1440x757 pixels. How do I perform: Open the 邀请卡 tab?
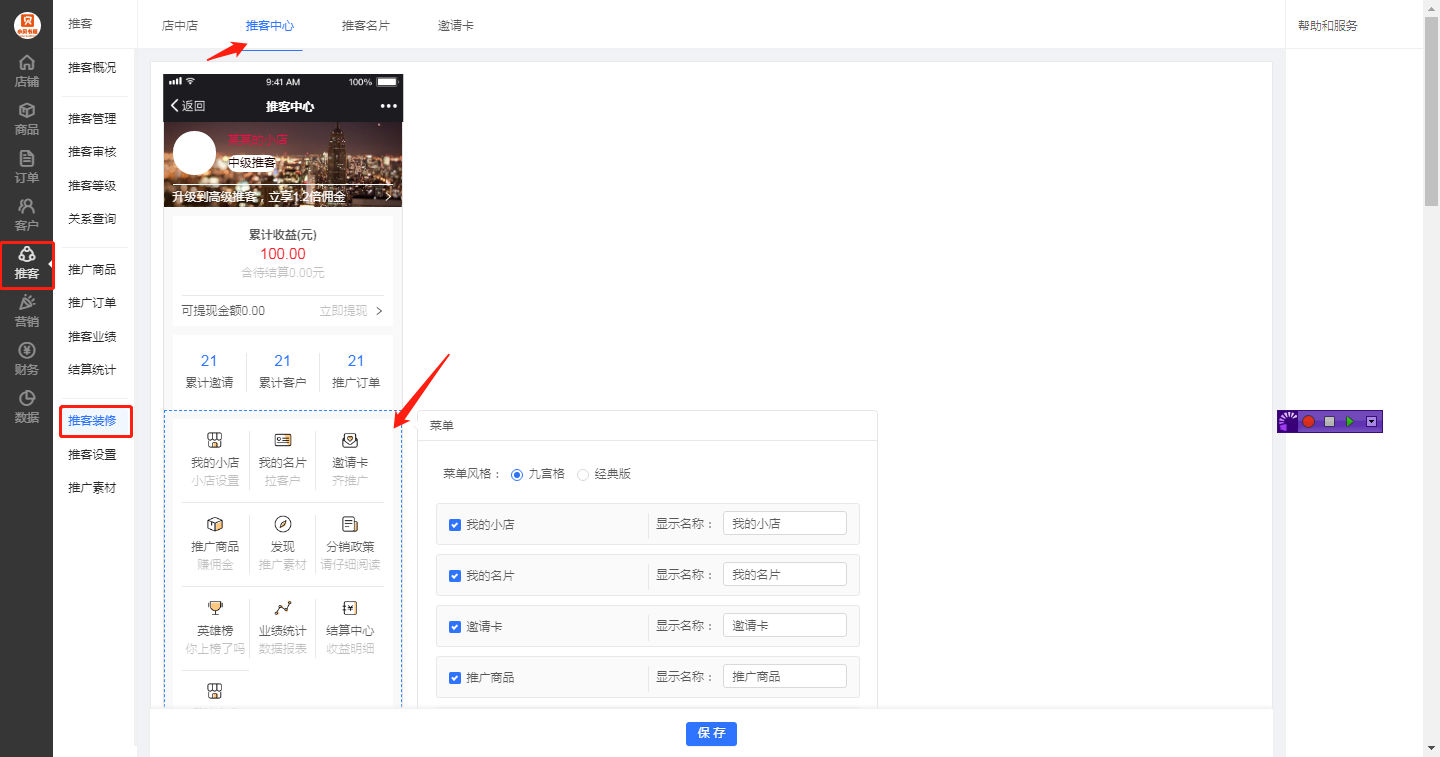(x=456, y=25)
